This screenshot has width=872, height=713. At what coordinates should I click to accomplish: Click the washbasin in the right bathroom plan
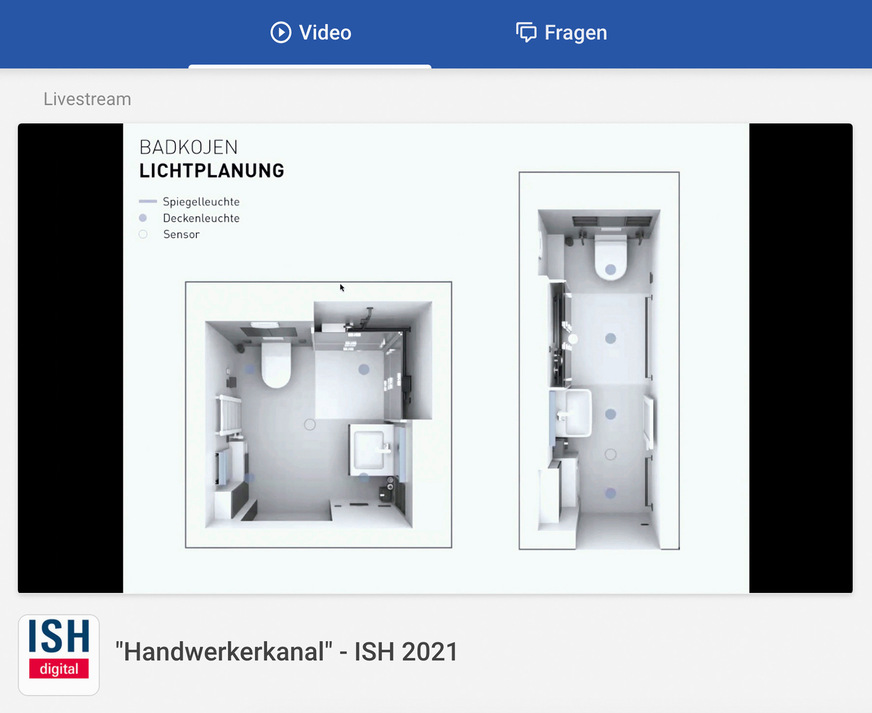[x=572, y=412]
